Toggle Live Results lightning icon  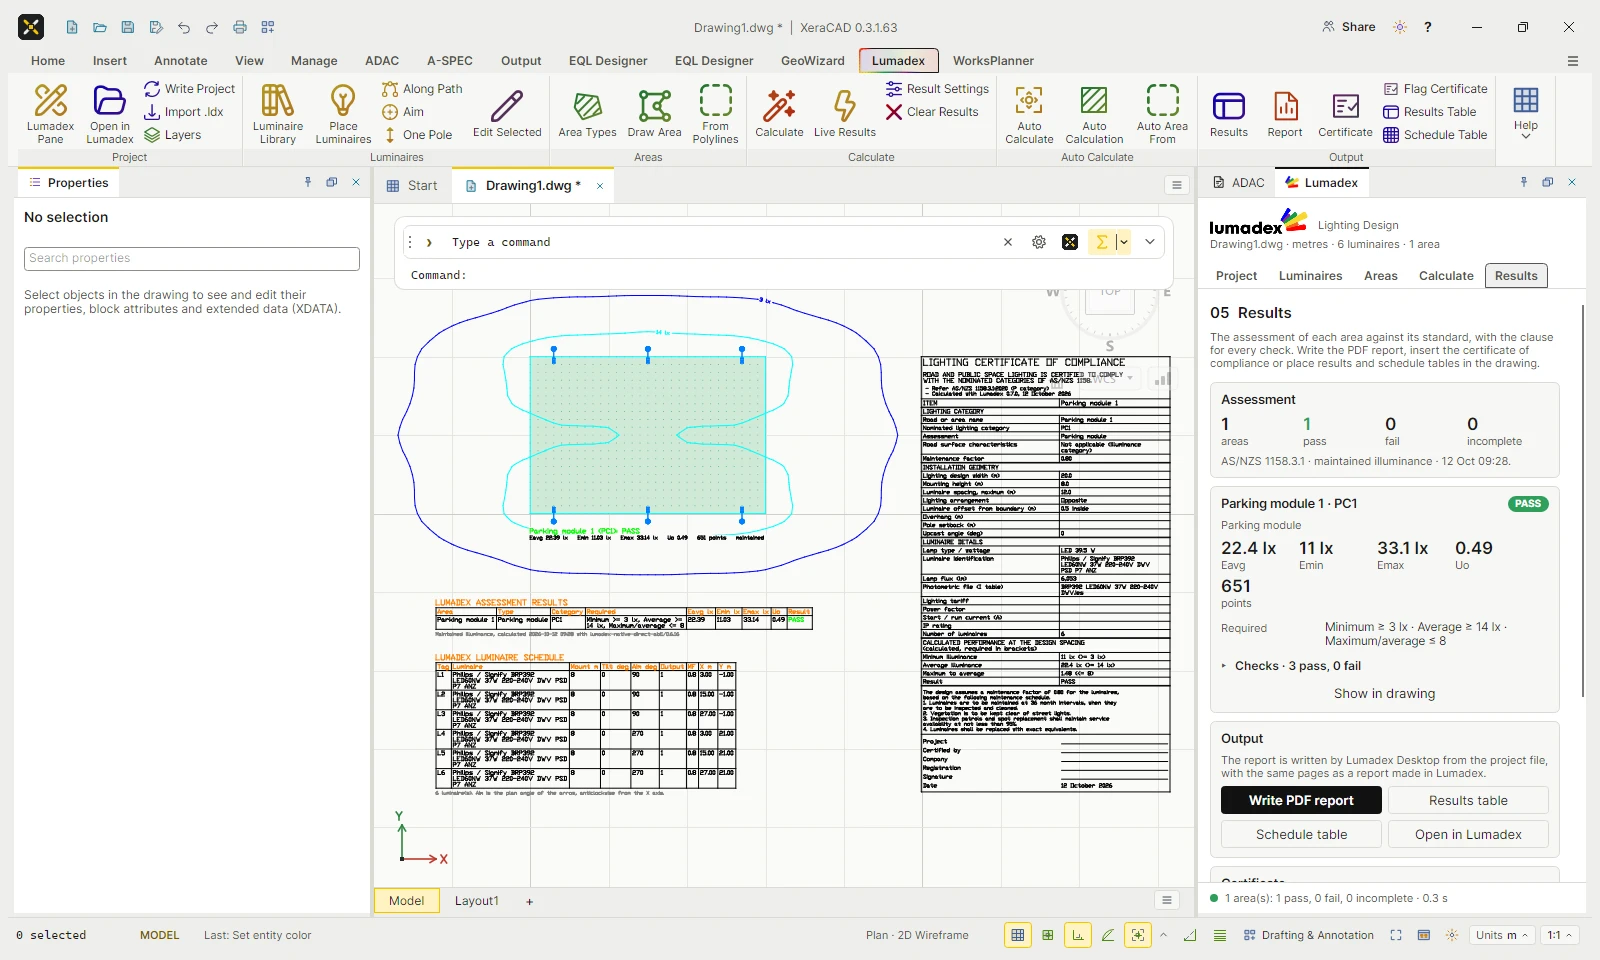pyautogui.click(x=844, y=105)
